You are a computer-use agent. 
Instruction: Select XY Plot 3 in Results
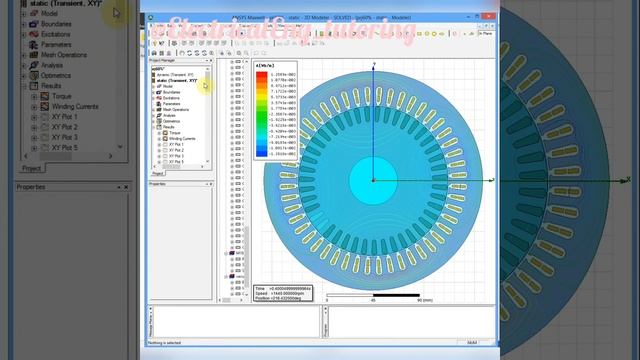[x=176, y=156]
